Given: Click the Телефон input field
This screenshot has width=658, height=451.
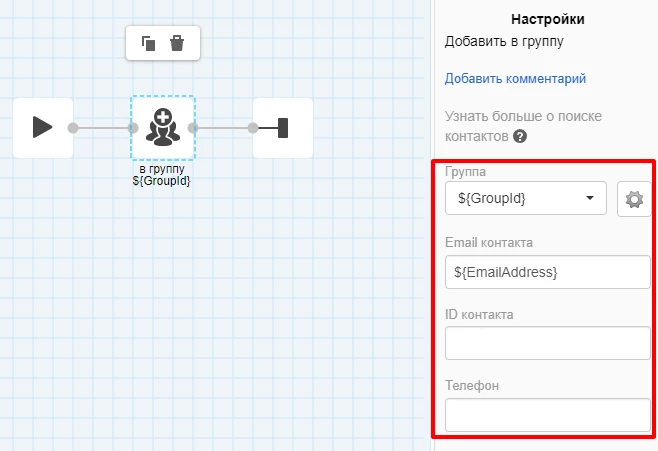Looking at the screenshot, I should pos(547,414).
